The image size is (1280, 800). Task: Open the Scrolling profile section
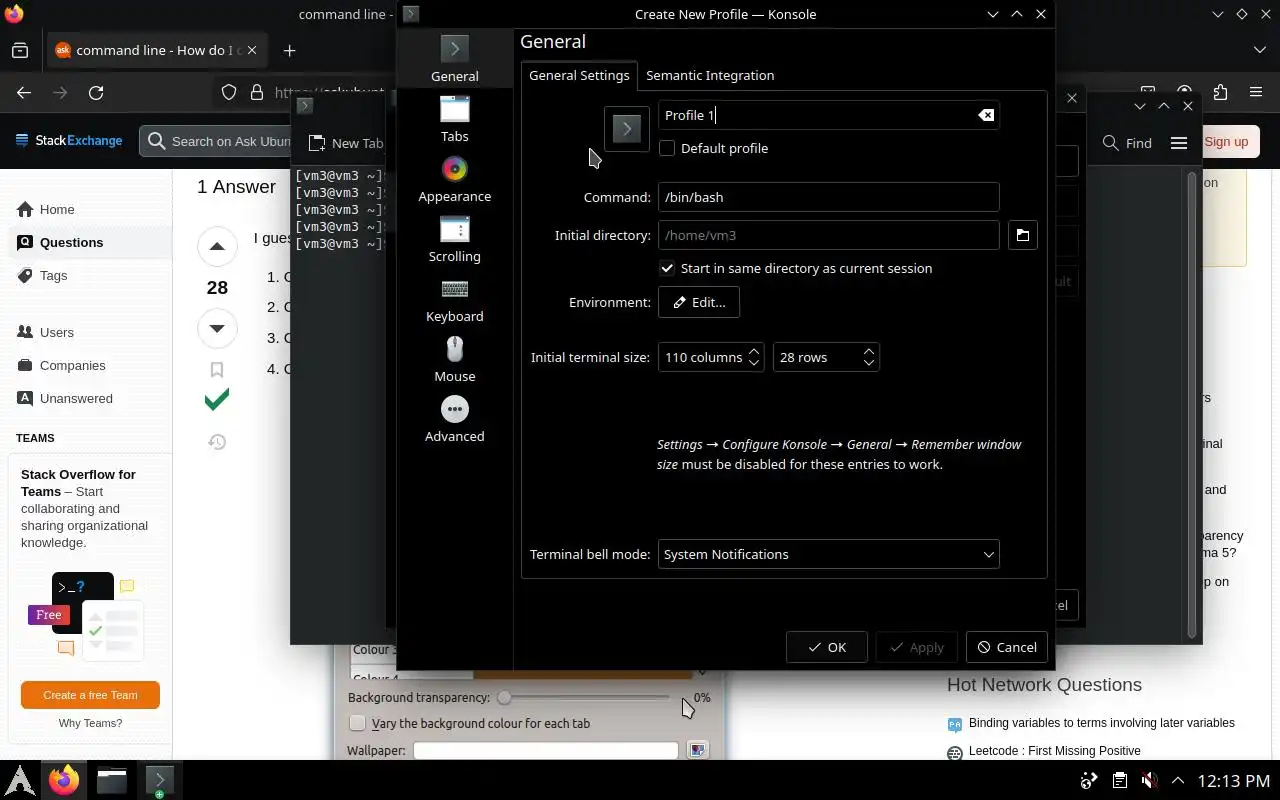click(454, 239)
